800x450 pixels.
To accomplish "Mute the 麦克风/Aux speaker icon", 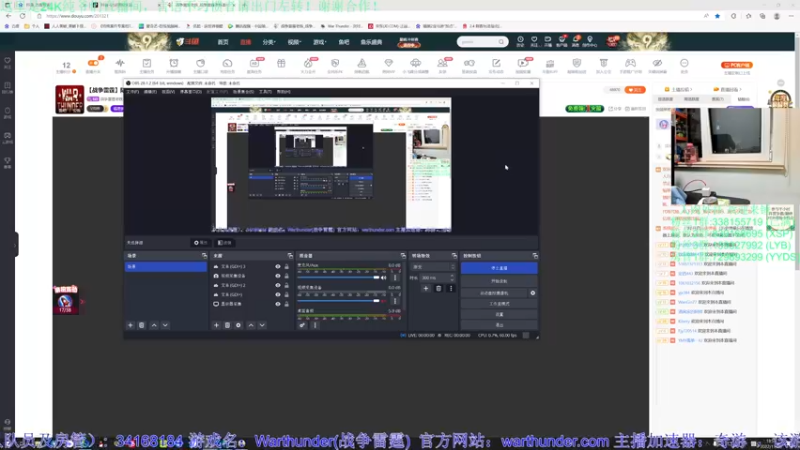I will 384,278.
